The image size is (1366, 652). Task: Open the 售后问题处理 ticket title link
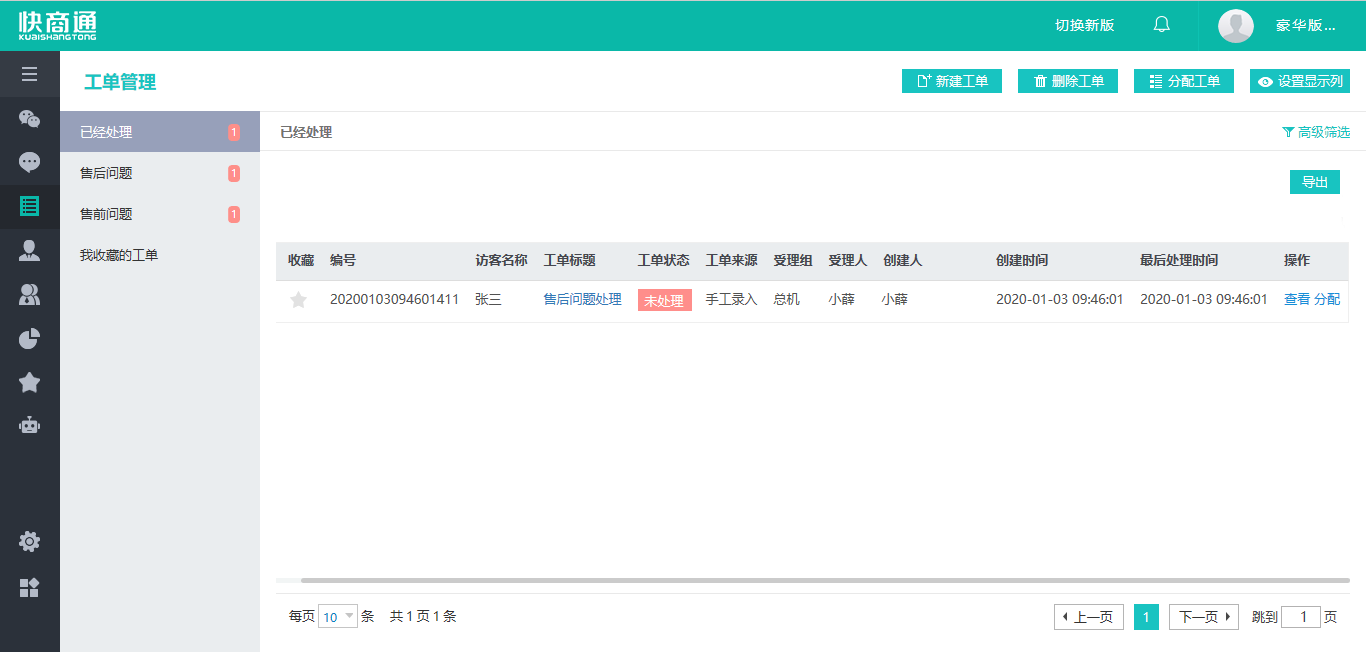(582, 299)
